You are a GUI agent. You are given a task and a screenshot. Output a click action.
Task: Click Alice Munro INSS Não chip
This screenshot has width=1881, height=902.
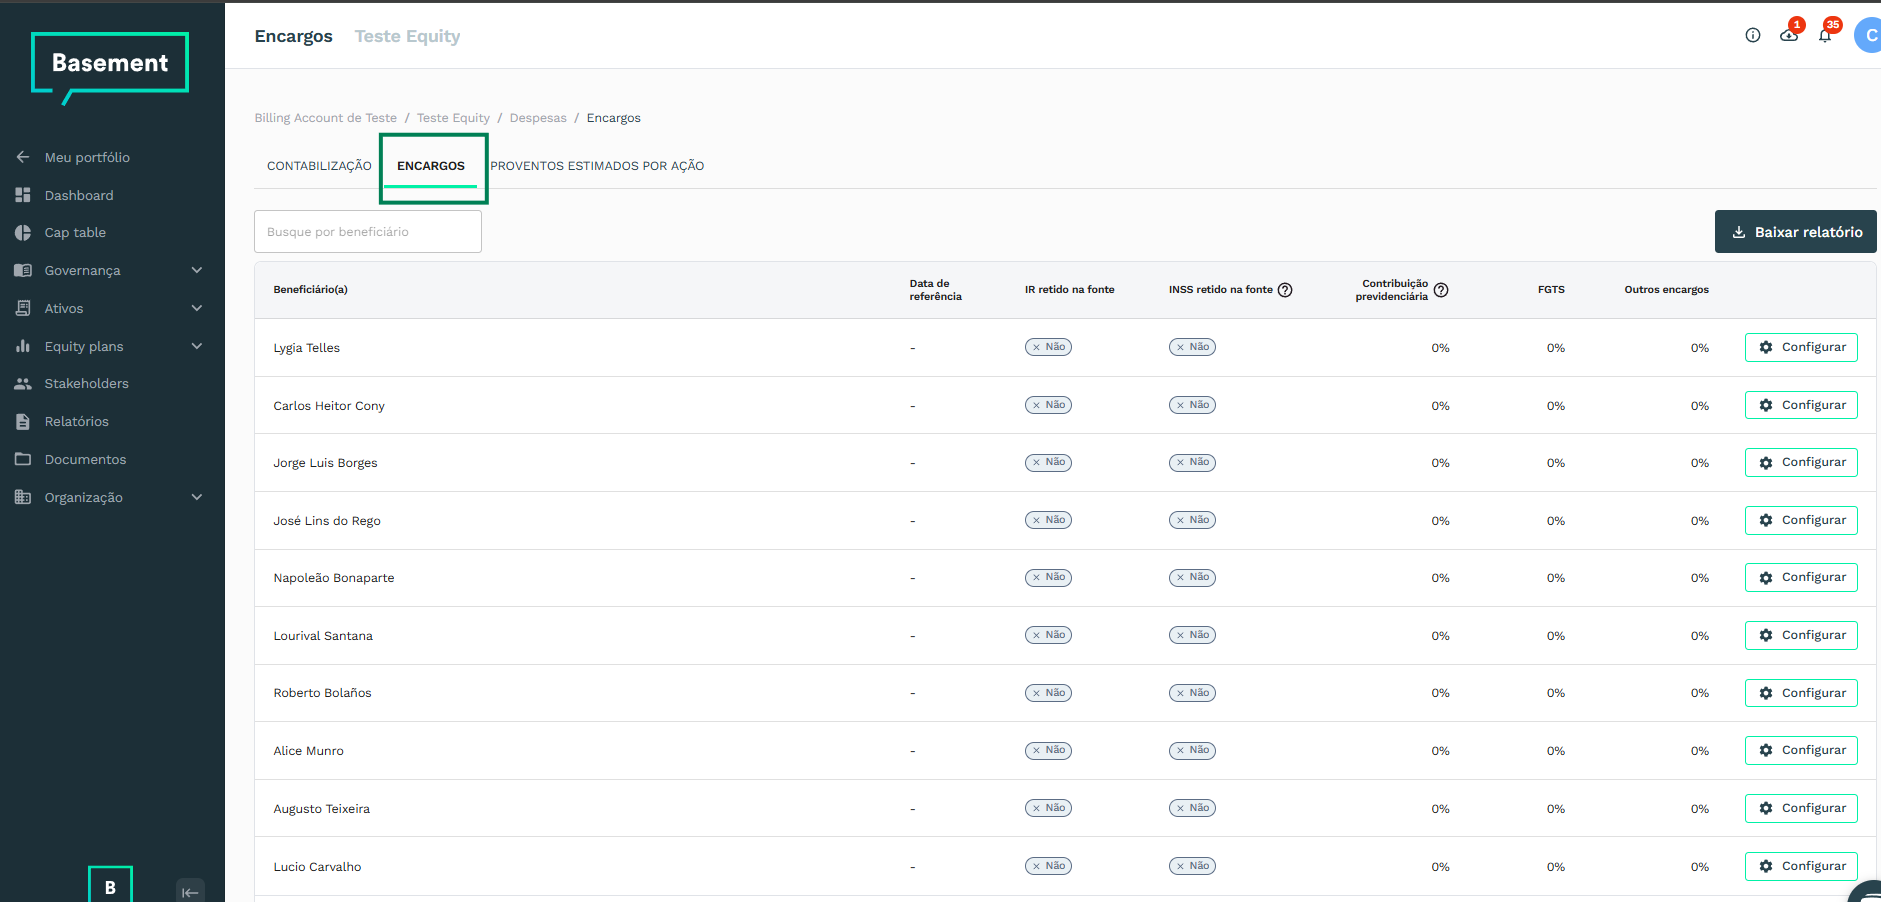(x=1192, y=750)
